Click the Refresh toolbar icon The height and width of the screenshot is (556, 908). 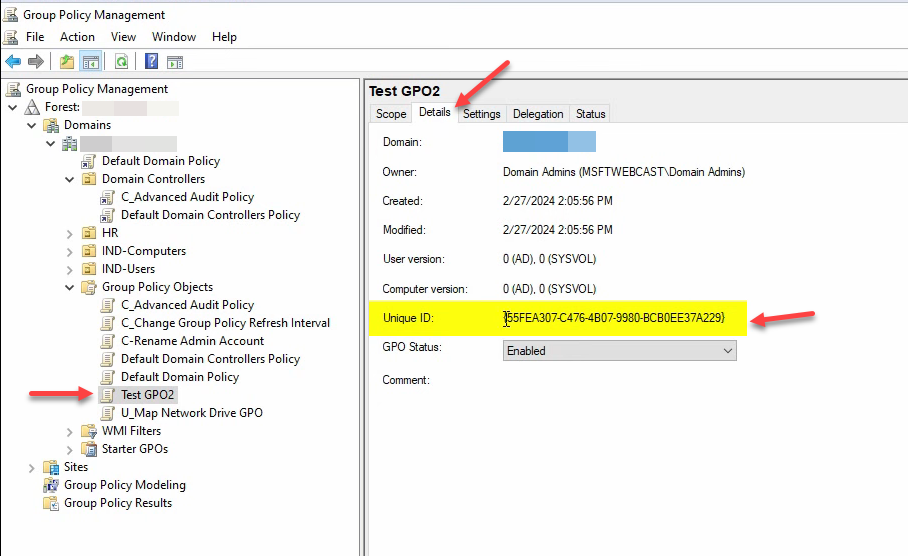[x=122, y=61]
